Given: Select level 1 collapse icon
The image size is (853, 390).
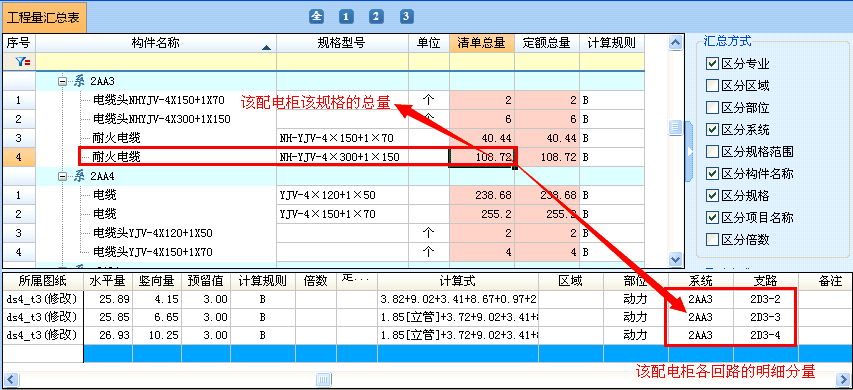Looking at the screenshot, I should pyautogui.click(x=346, y=17).
